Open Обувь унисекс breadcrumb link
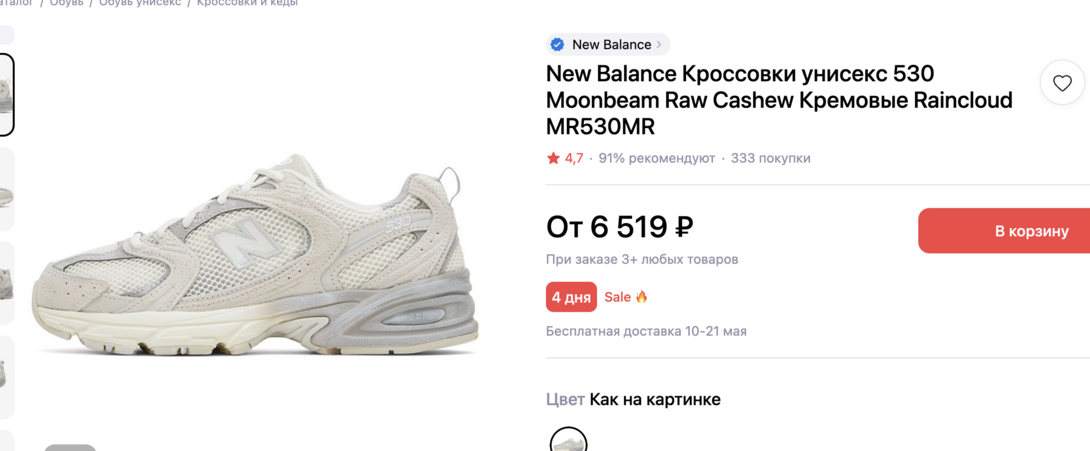 (x=140, y=3)
